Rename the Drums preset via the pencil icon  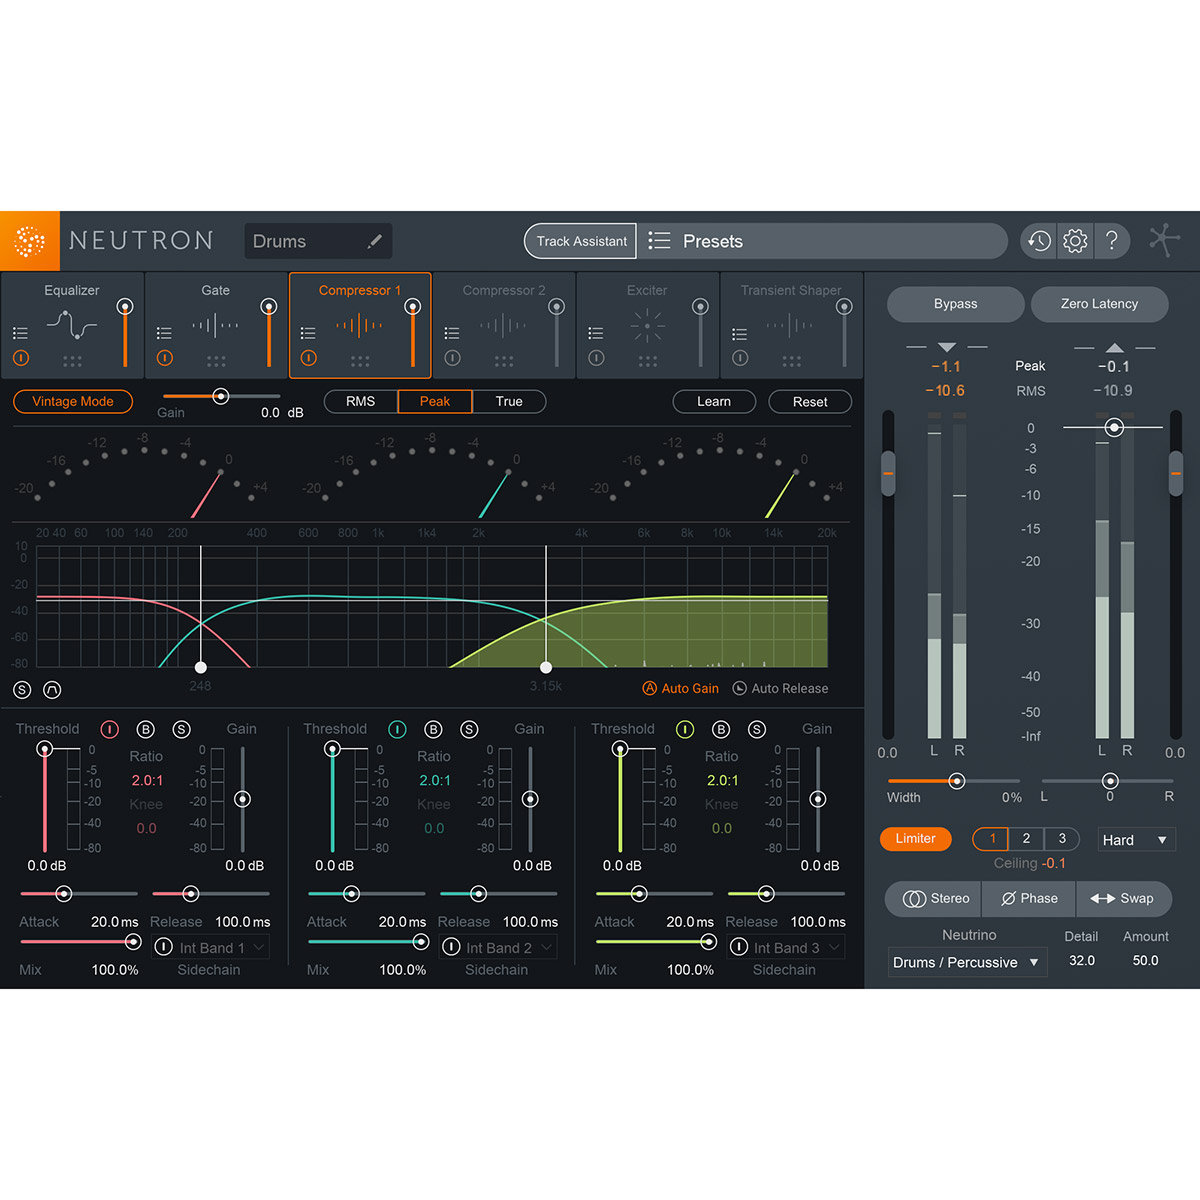374,240
